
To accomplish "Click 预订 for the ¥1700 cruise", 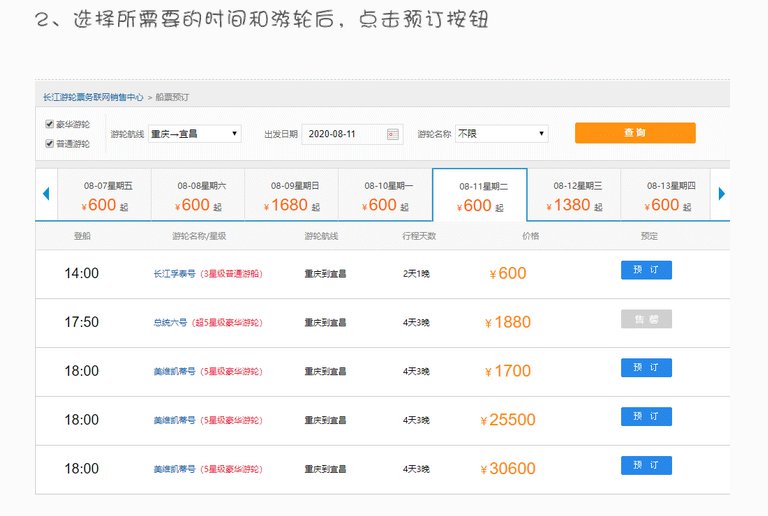I will (646, 368).
